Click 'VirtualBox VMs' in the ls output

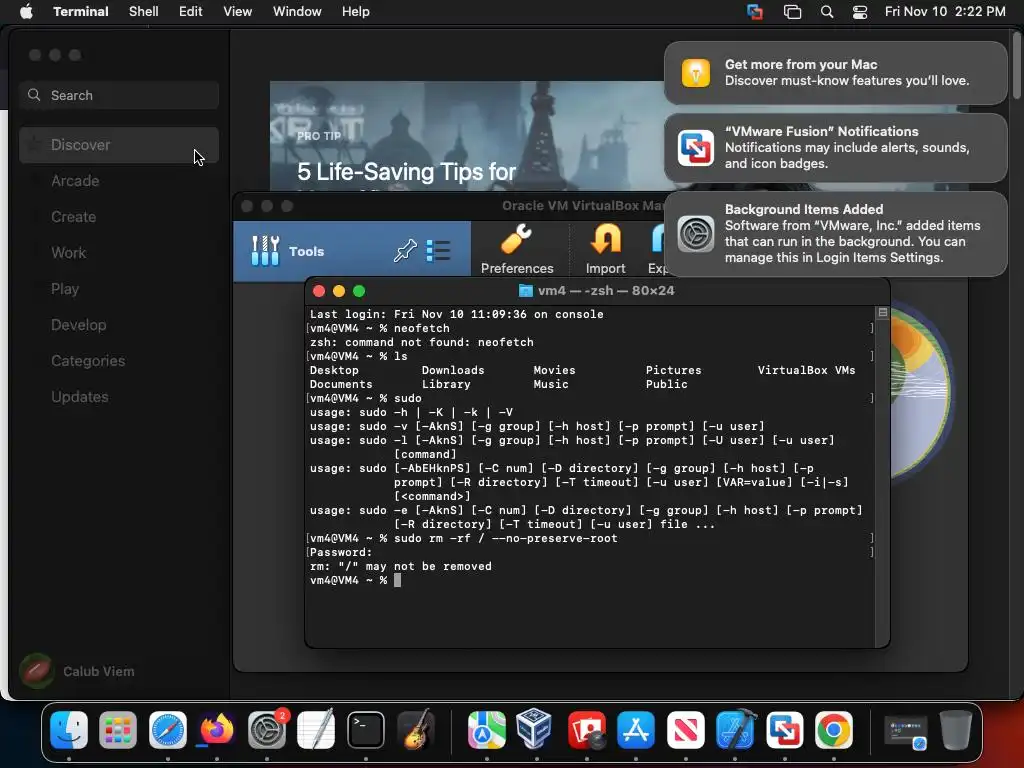pyautogui.click(x=806, y=370)
